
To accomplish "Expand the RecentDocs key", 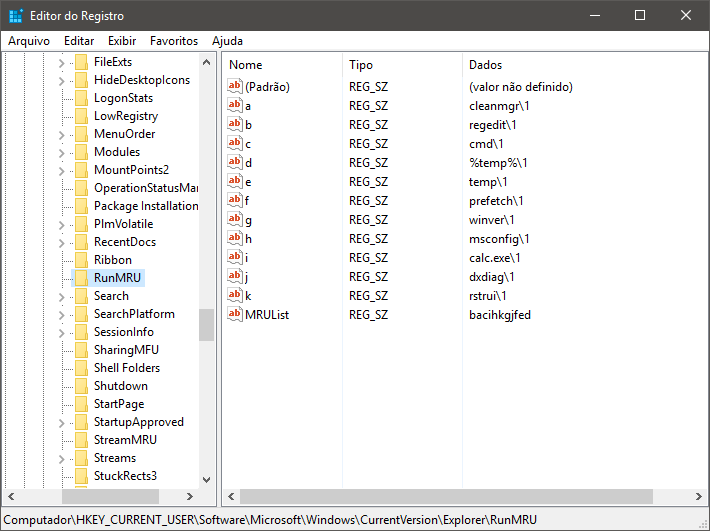I will pos(62,243).
